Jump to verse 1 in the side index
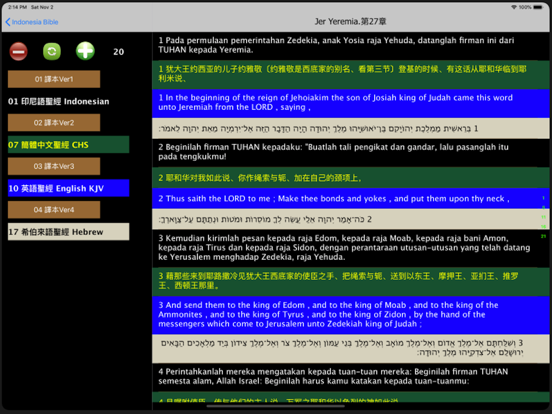Viewport: 552px width, 414px height. point(543,198)
